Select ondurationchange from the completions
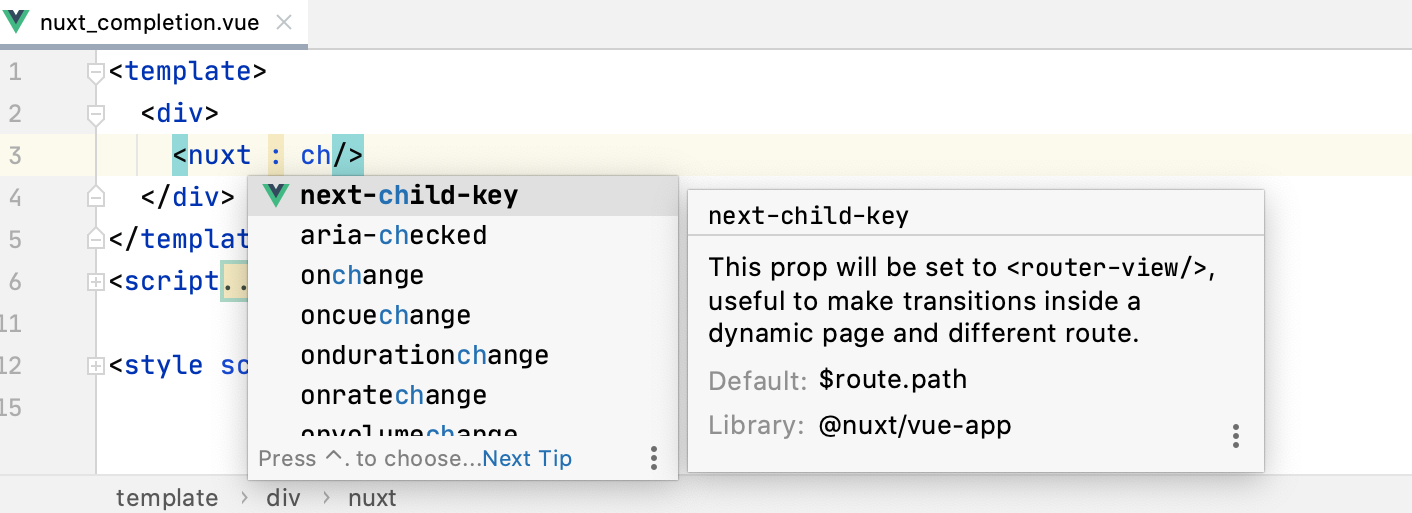The height and width of the screenshot is (513, 1412). tap(424, 355)
